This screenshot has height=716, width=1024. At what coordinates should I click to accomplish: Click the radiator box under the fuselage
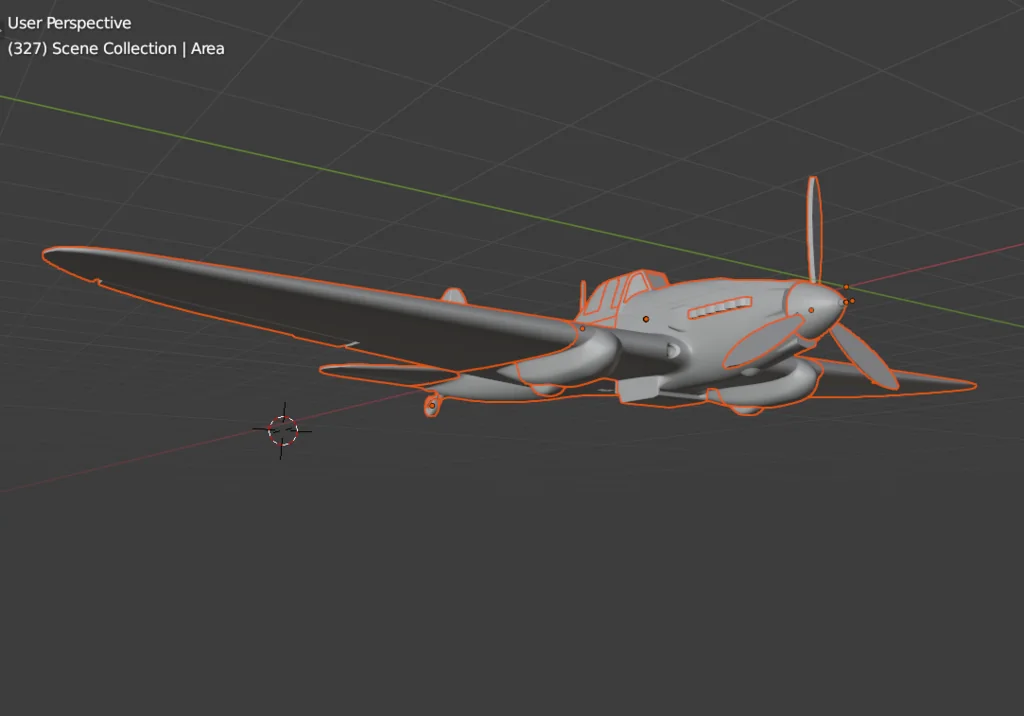(x=640, y=391)
